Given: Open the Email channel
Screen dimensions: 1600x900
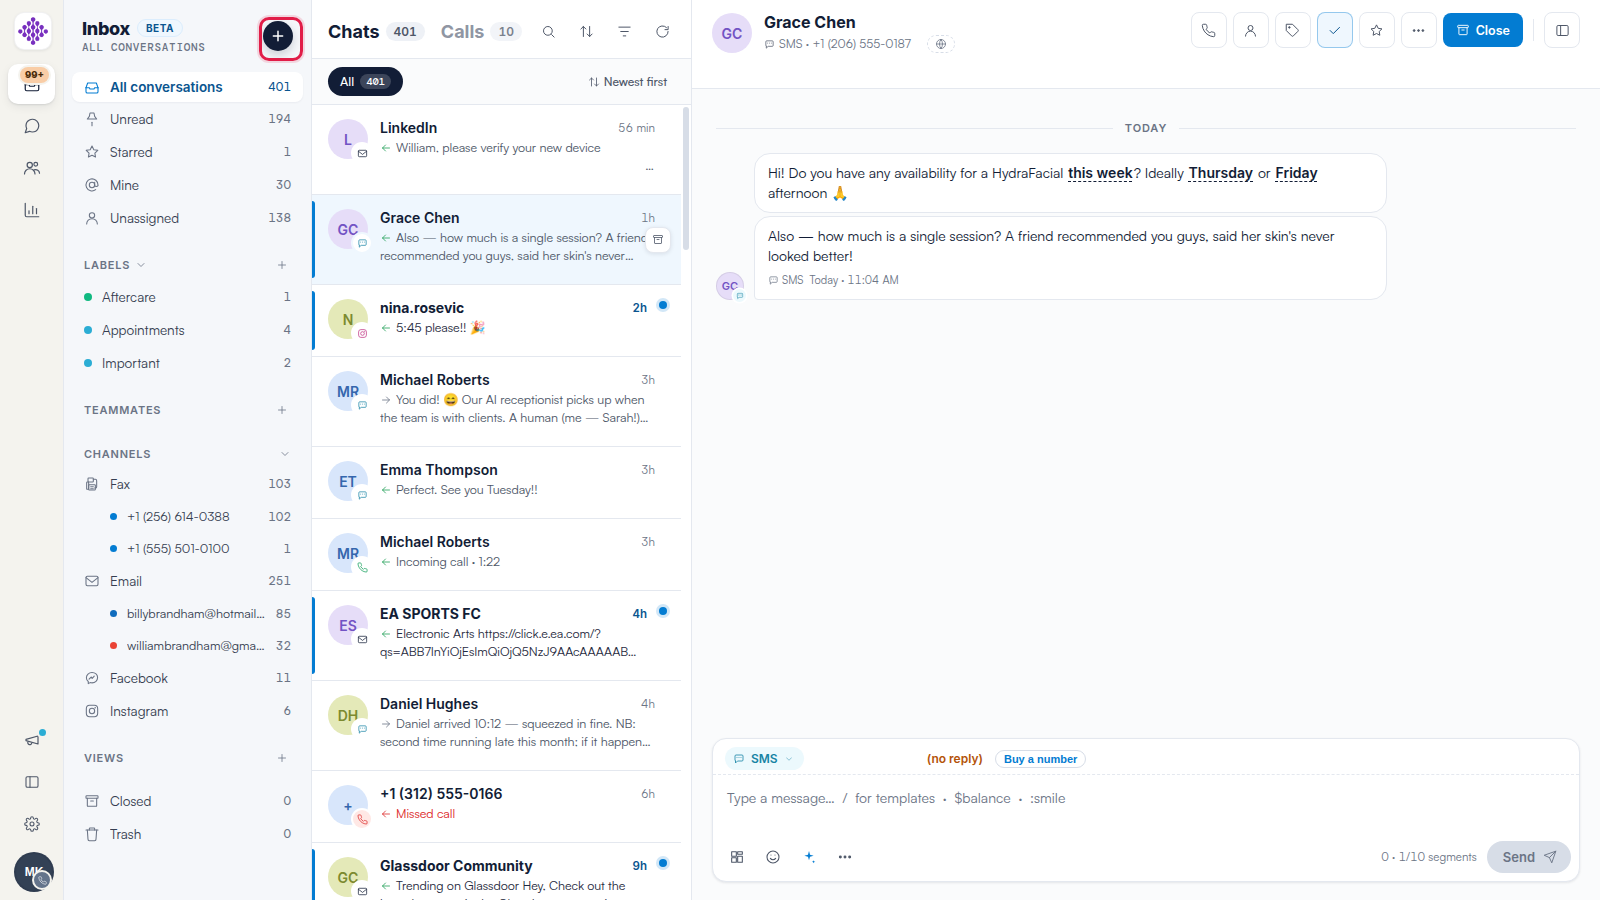Looking at the screenshot, I should click(x=187, y=581).
